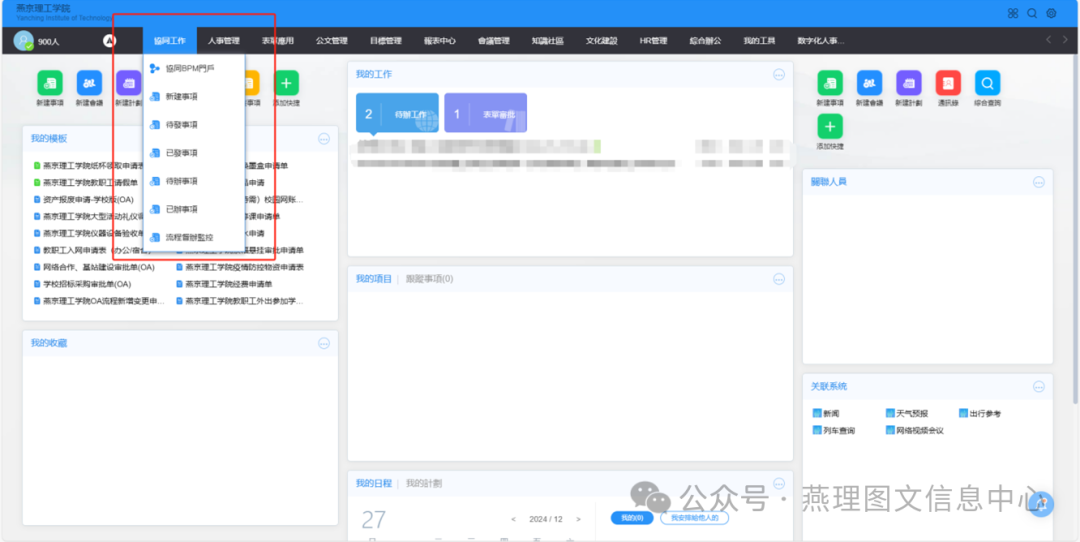Select 流程督办监控 in the 协同工作 menu
This screenshot has height=542, width=1080.
[188, 237]
